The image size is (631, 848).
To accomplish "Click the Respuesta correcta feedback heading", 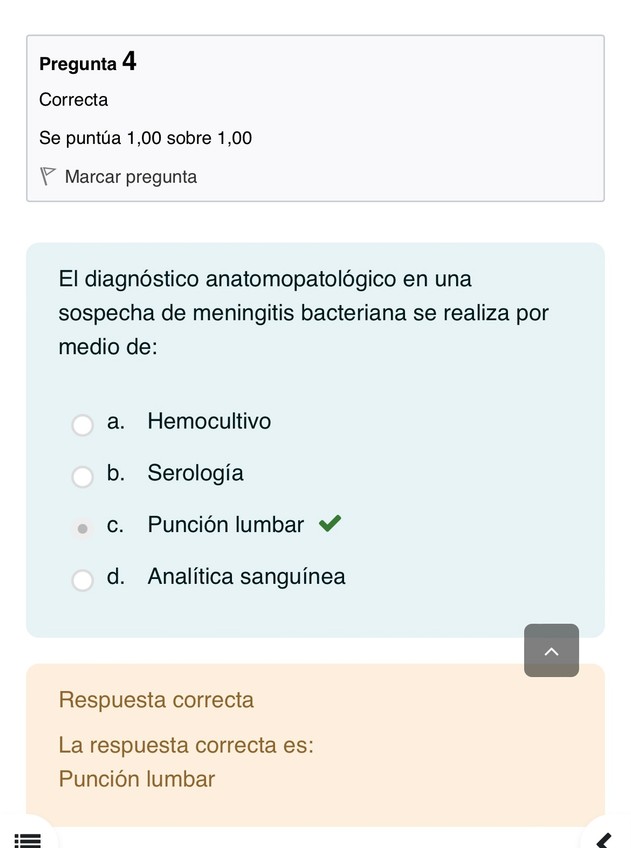I will pyautogui.click(x=156, y=700).
